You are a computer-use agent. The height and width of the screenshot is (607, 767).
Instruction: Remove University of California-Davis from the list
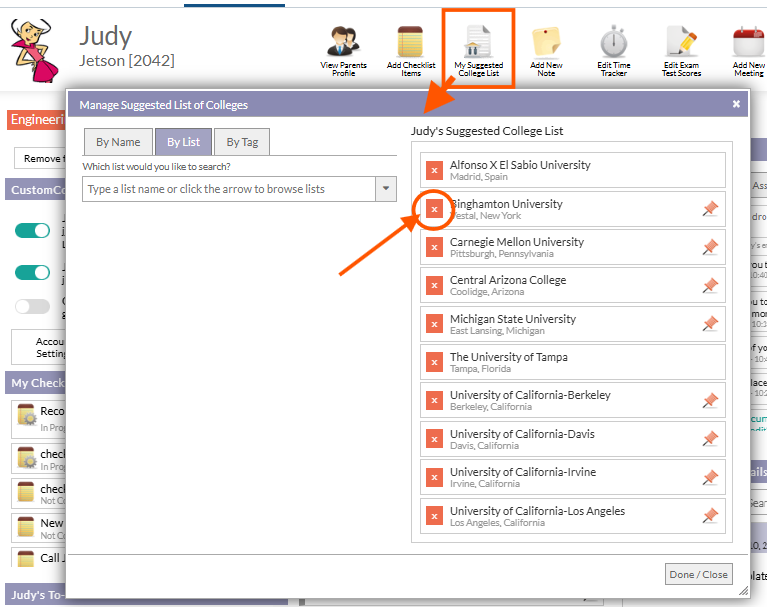(434, 439)
